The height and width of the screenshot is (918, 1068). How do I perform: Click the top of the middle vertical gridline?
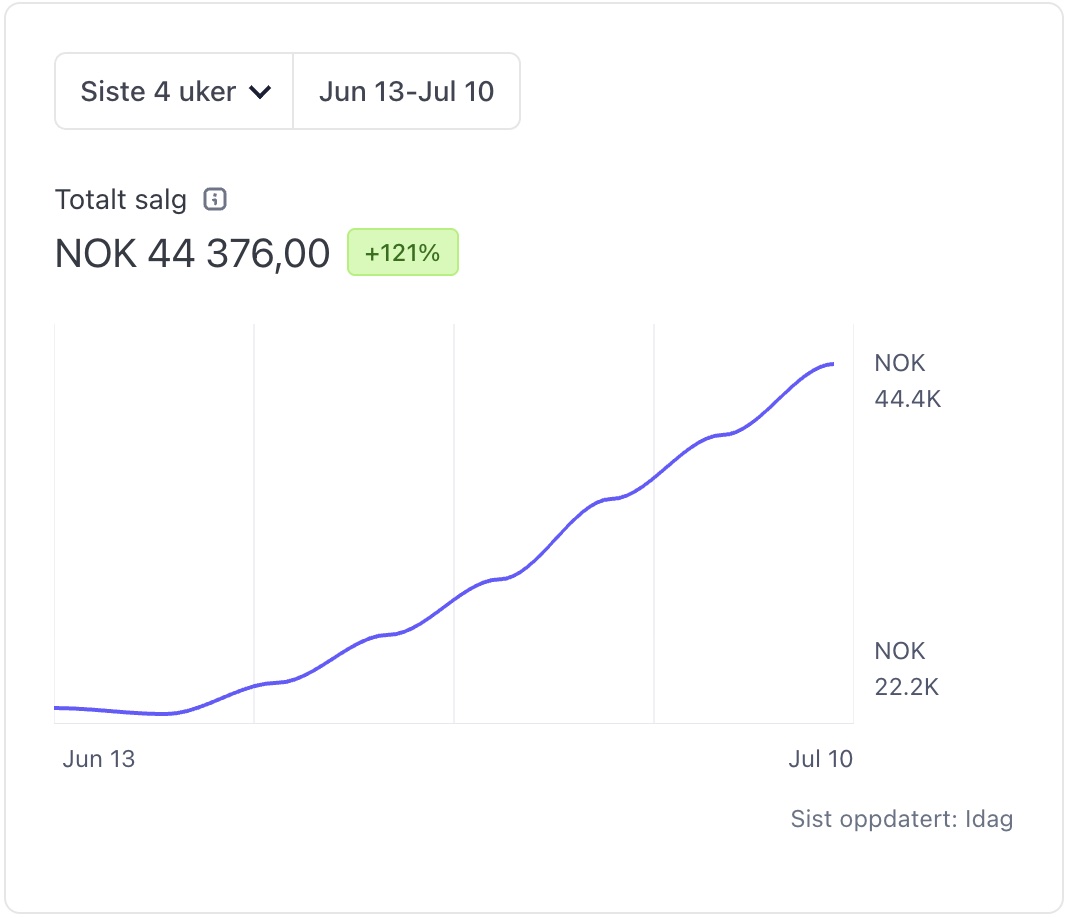pos(454,328)
